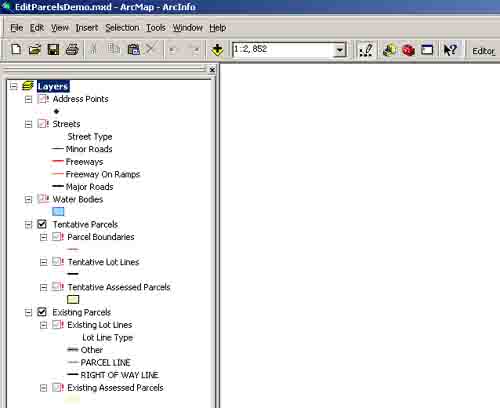Image resolution: width=500 pixels, height=408 pixels.
Task: Click the ArcMap title bar icon
Action: coord(7,6)
